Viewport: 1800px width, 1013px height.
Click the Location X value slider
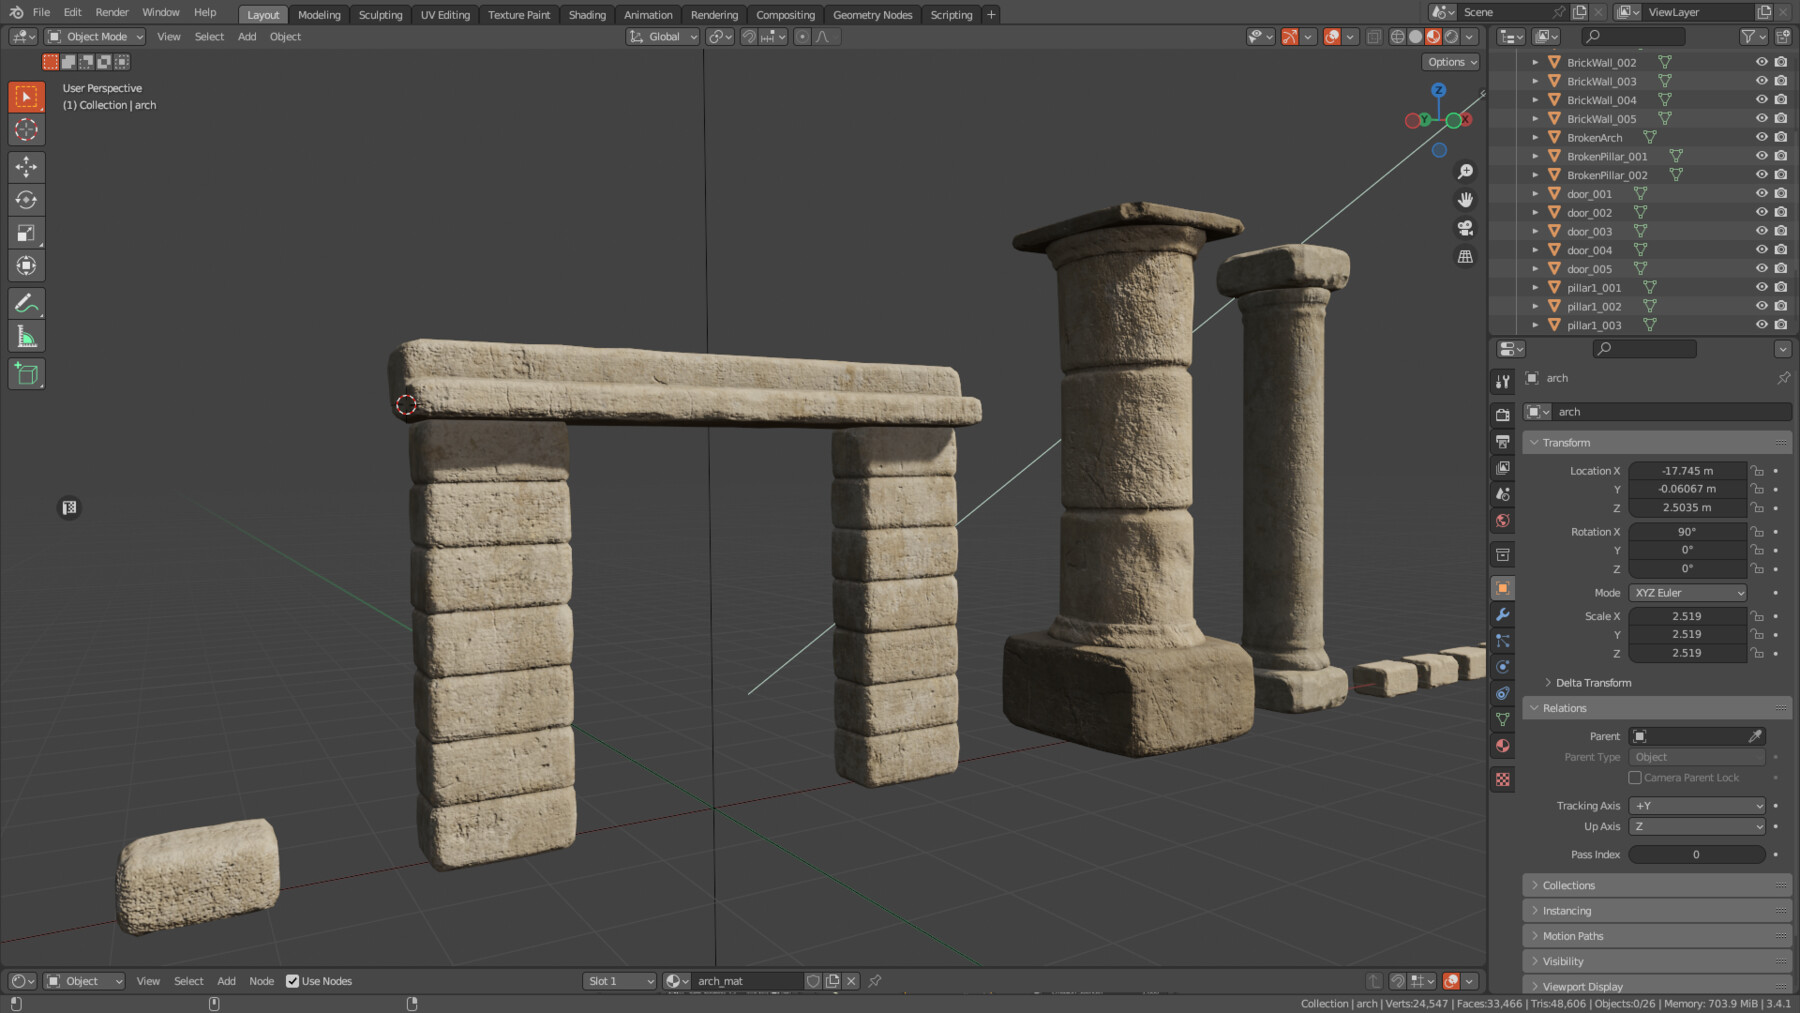[x=1688, y=470]
